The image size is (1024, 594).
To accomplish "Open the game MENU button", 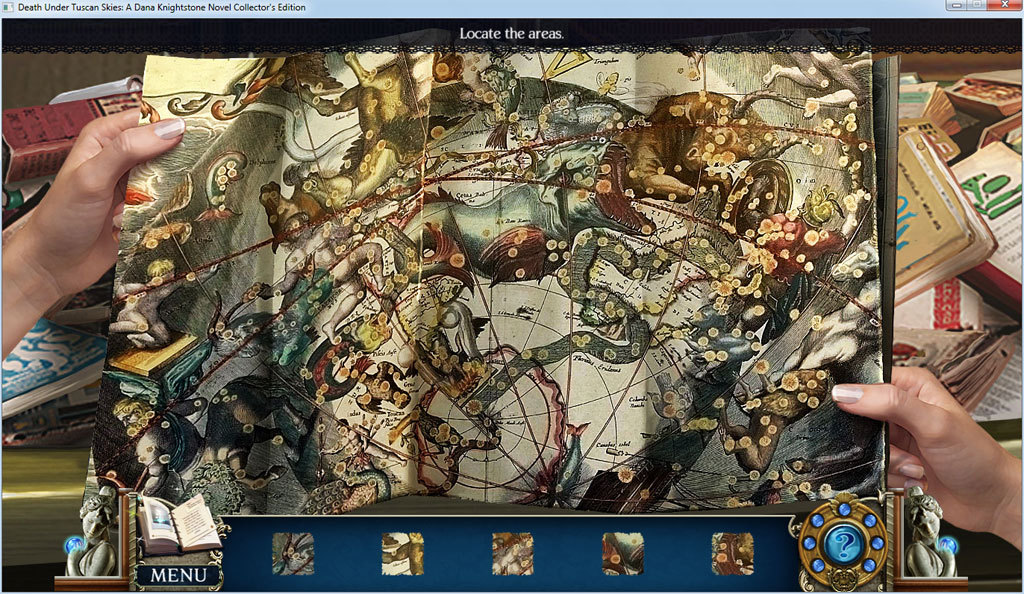I will coord(178,575).
